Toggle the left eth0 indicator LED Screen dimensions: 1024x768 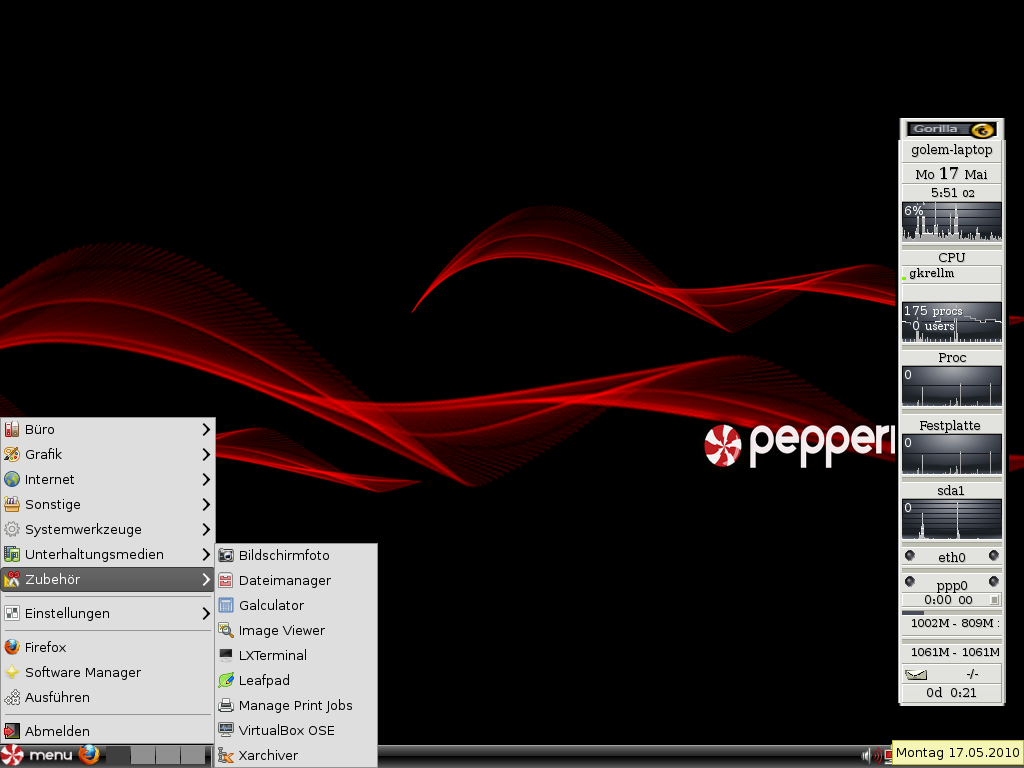(909, 556)
